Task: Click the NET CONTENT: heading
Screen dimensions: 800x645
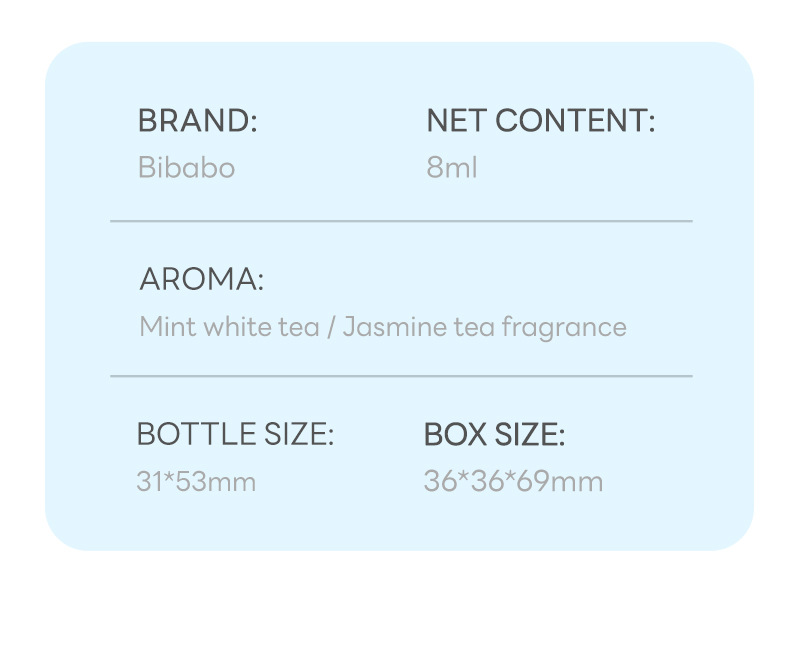Action: tap(540, 121)
